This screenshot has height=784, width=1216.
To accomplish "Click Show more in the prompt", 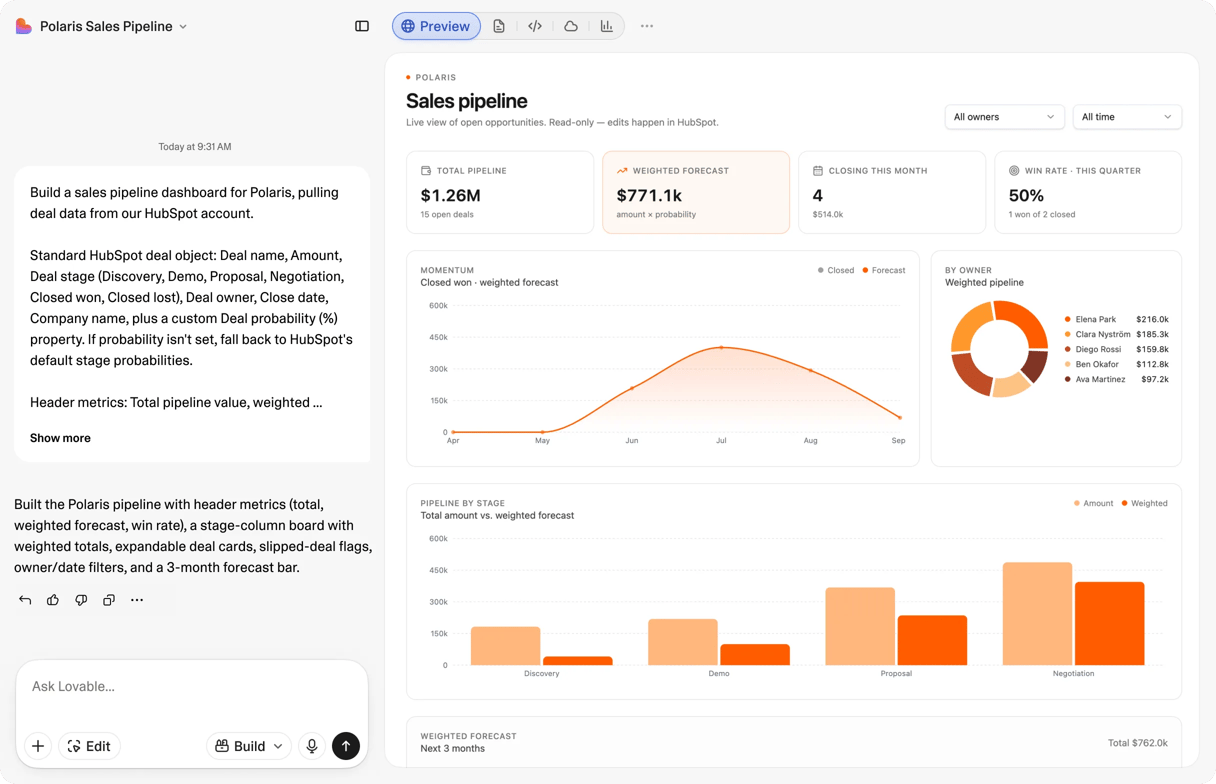I will [60, 438].
